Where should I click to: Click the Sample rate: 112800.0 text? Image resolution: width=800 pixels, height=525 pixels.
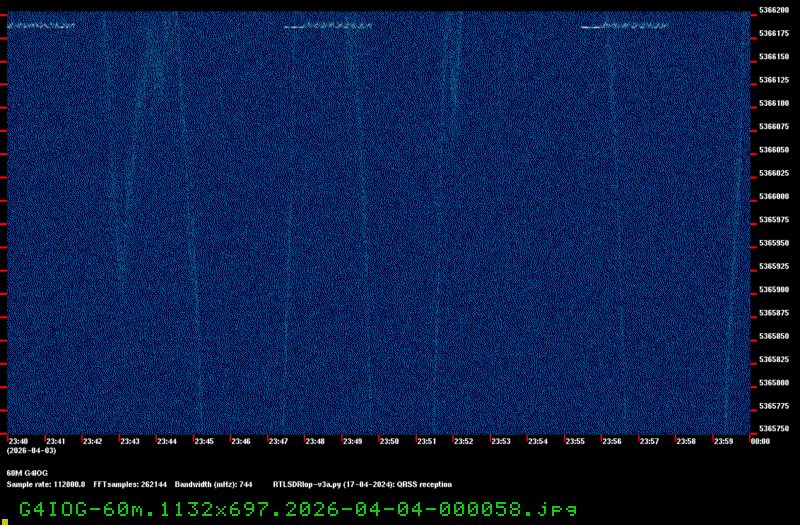point(46,485)
